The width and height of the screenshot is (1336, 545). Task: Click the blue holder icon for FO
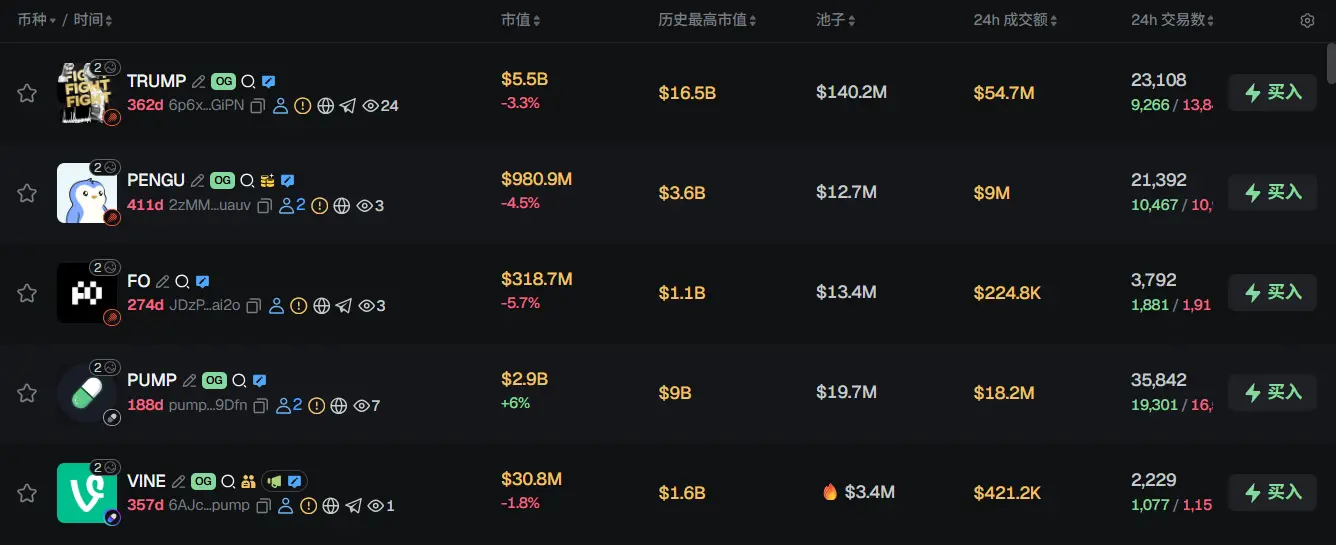(277, 306)
